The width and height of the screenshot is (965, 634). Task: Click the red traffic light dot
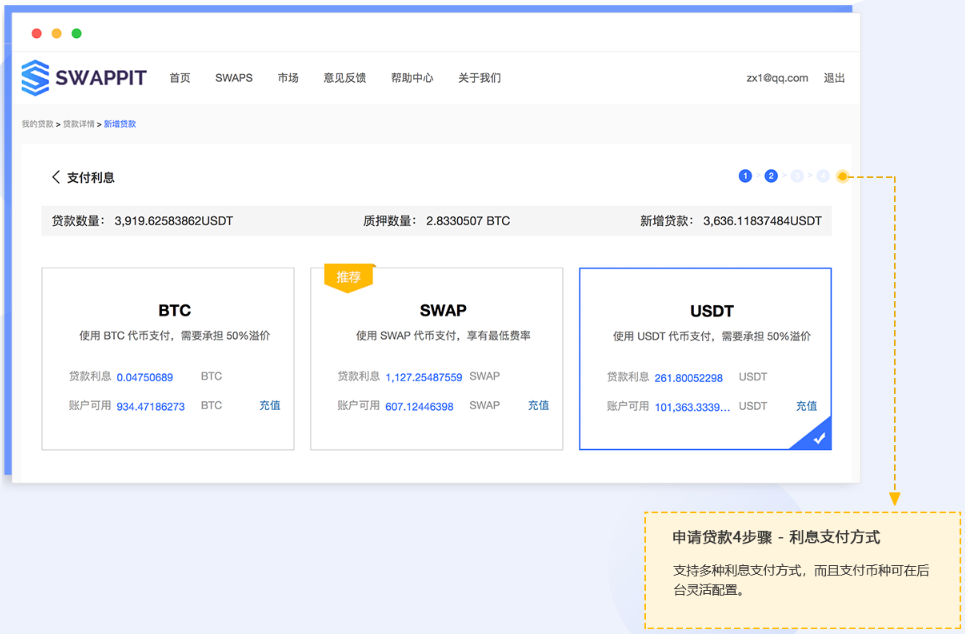point(36,32)
